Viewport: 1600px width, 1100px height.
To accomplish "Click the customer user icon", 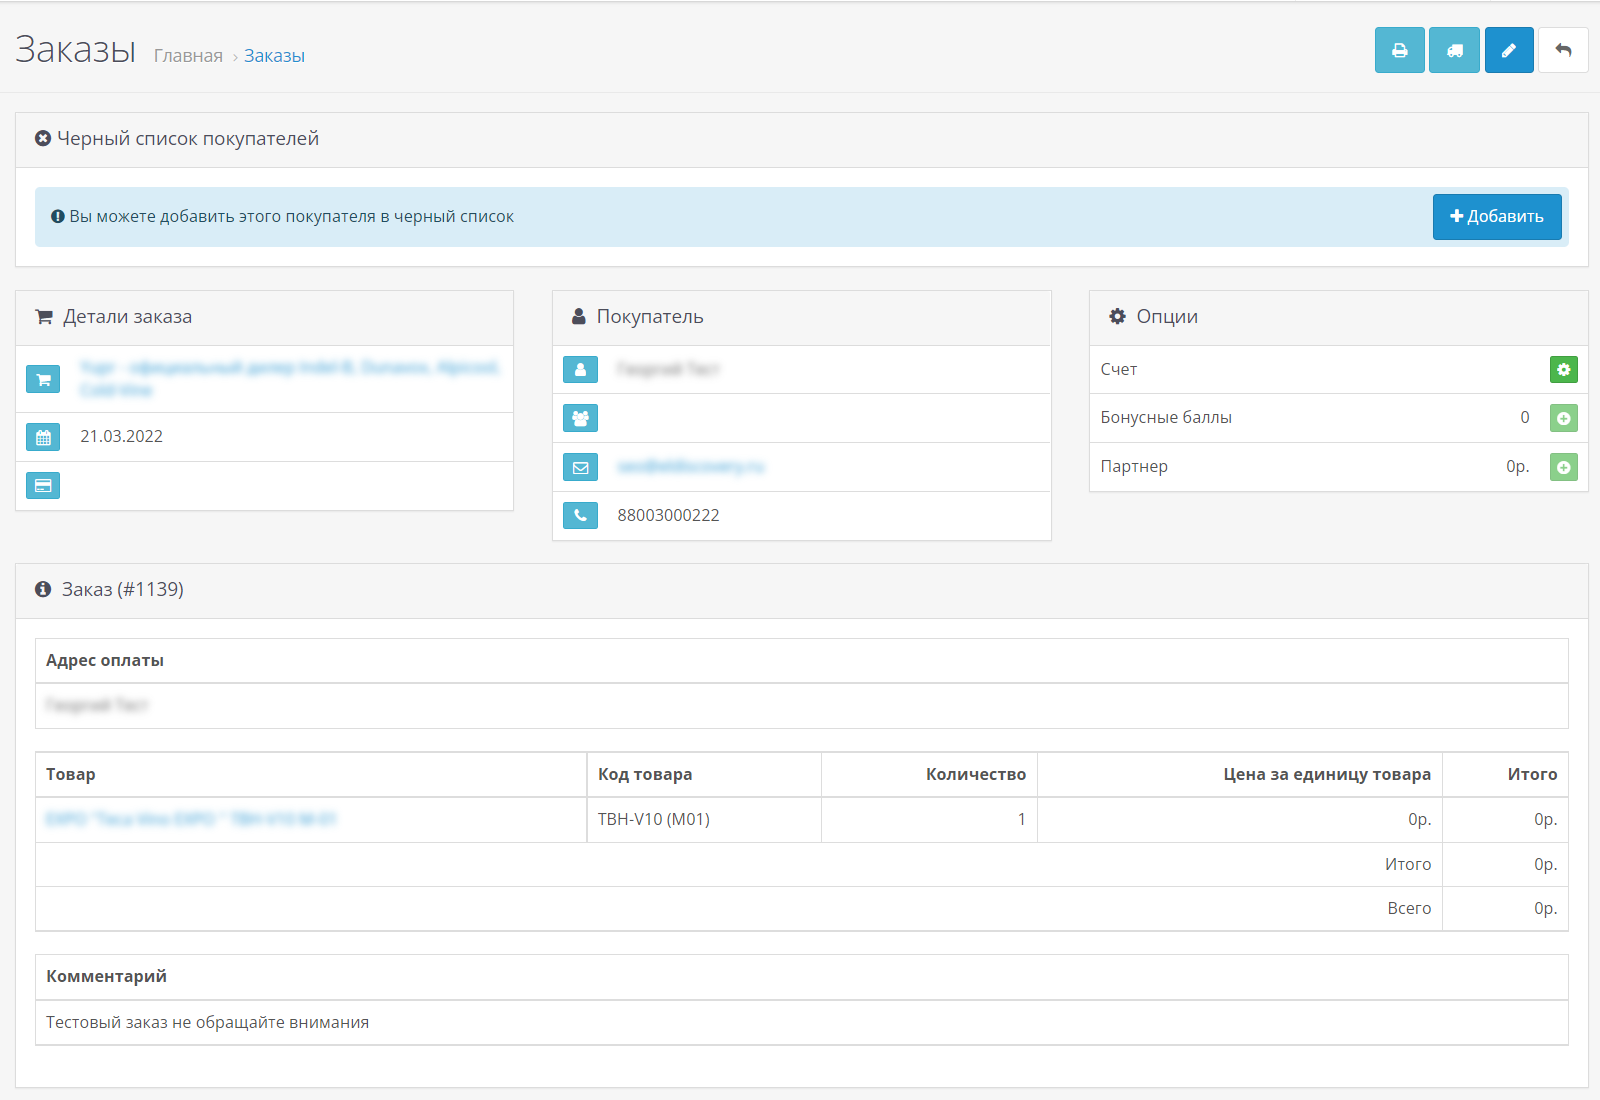I will pyautogui.click(x=580, y=370).
